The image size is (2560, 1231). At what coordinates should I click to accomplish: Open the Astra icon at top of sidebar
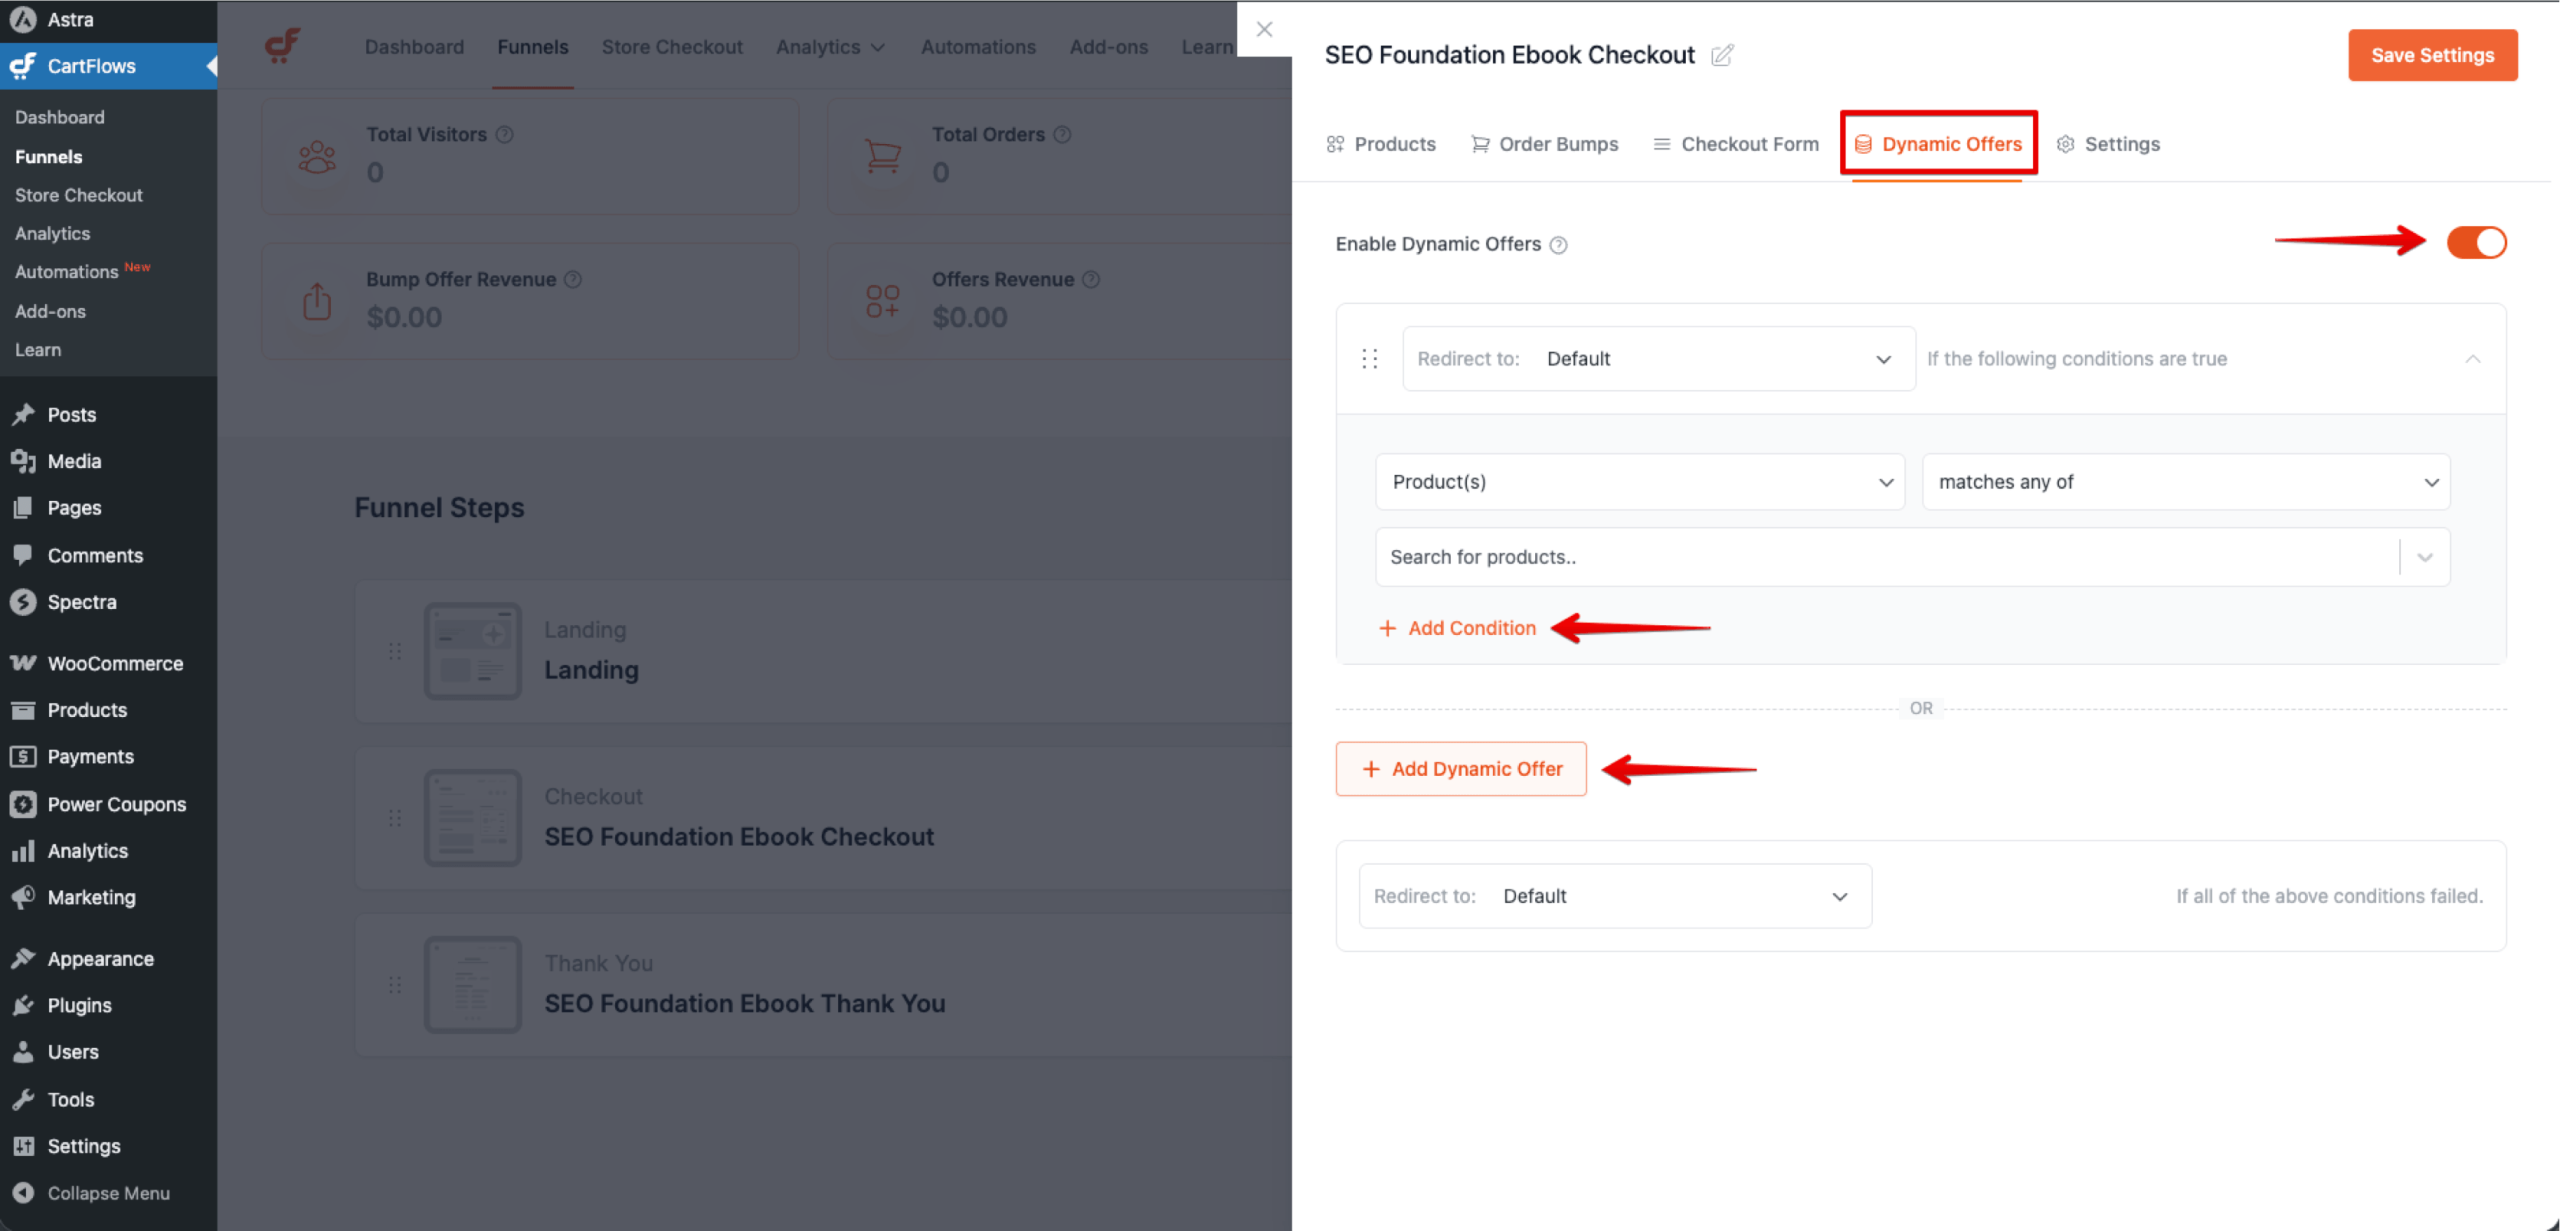tap(24, 19)
